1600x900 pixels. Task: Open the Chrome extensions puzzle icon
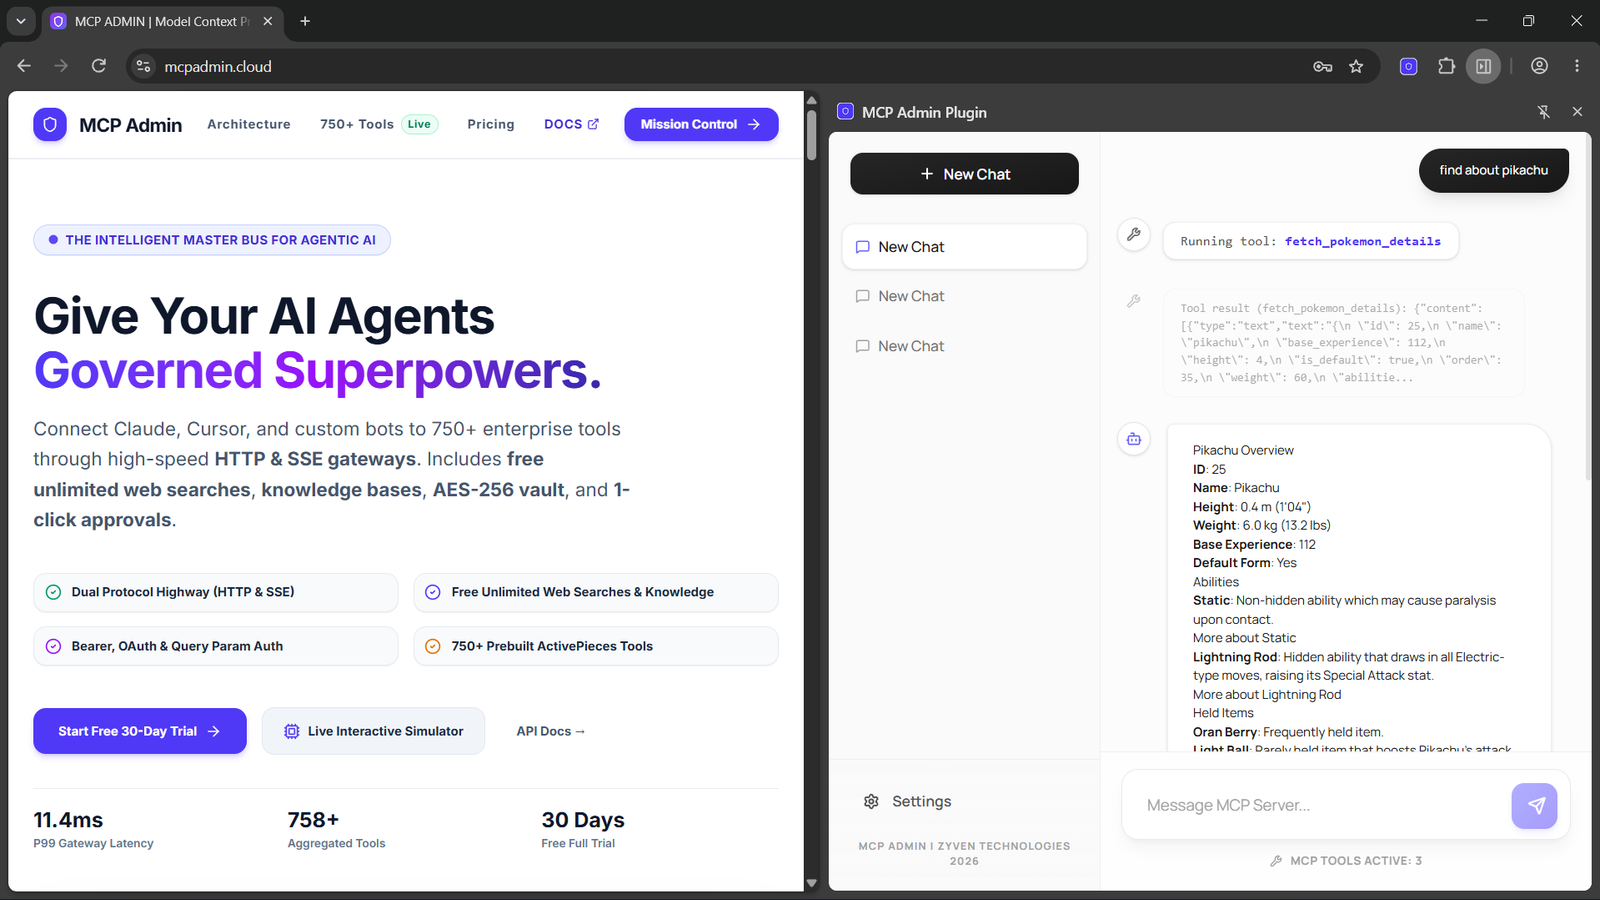1446,66
